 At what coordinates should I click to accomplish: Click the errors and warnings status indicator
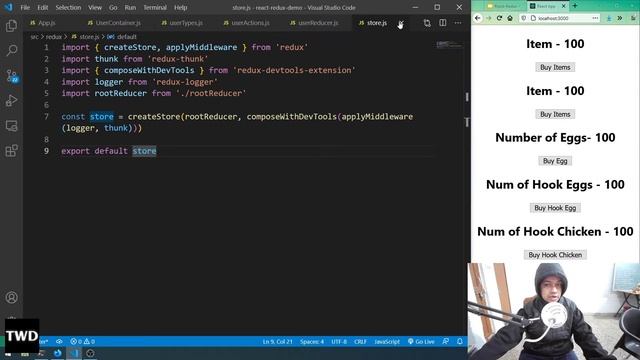coord(82,341)
